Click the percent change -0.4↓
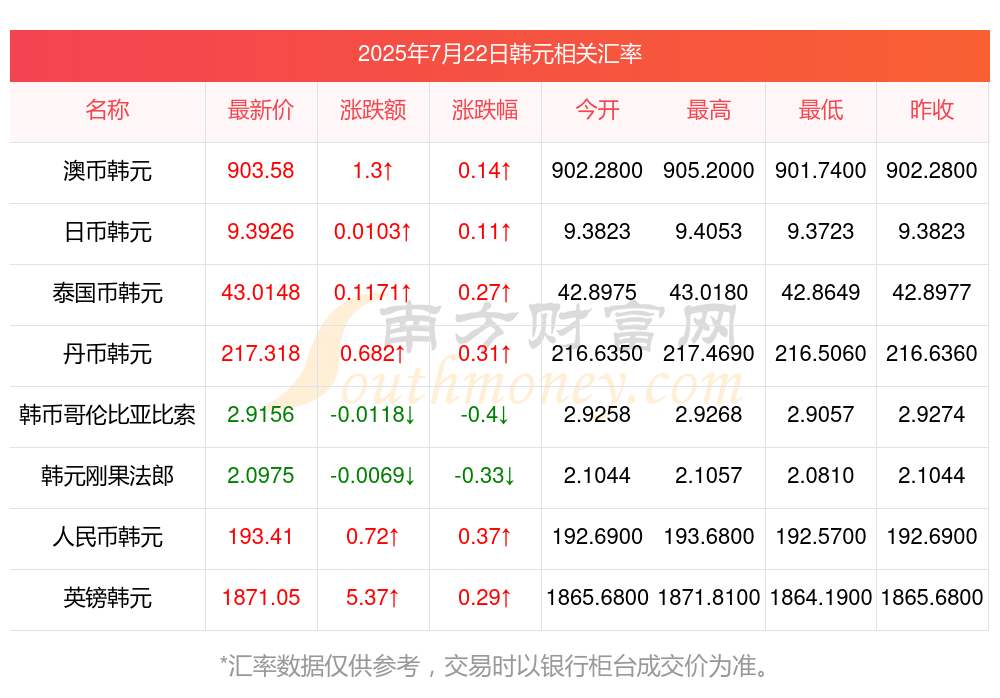This screenshot has width=1000, height=698. point(485,415)
